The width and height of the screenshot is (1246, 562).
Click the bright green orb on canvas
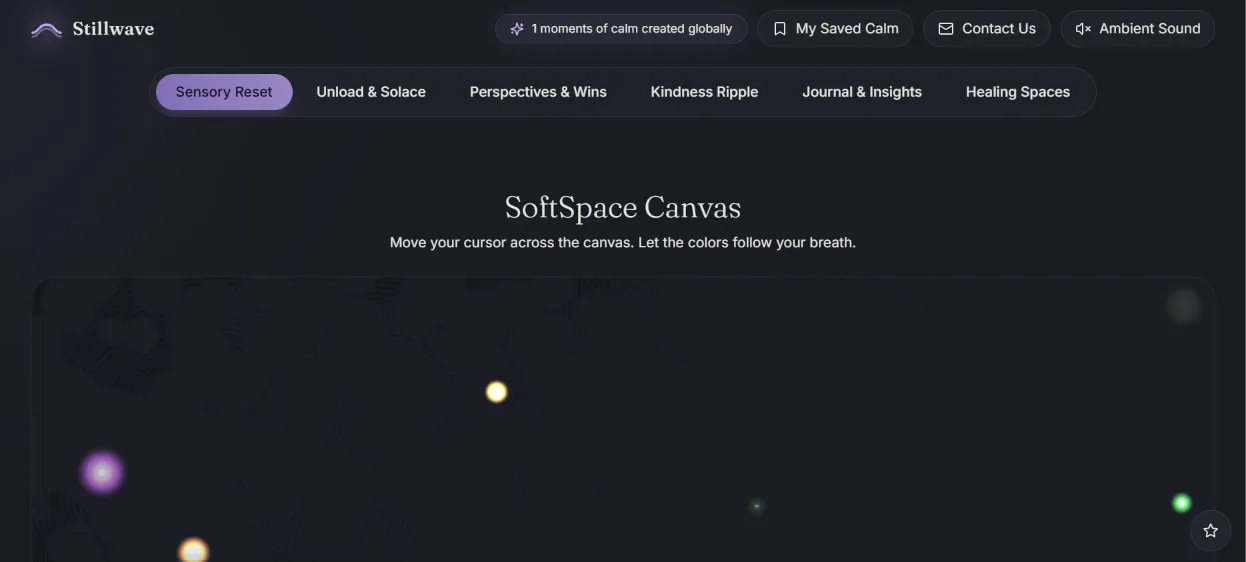1181,503
